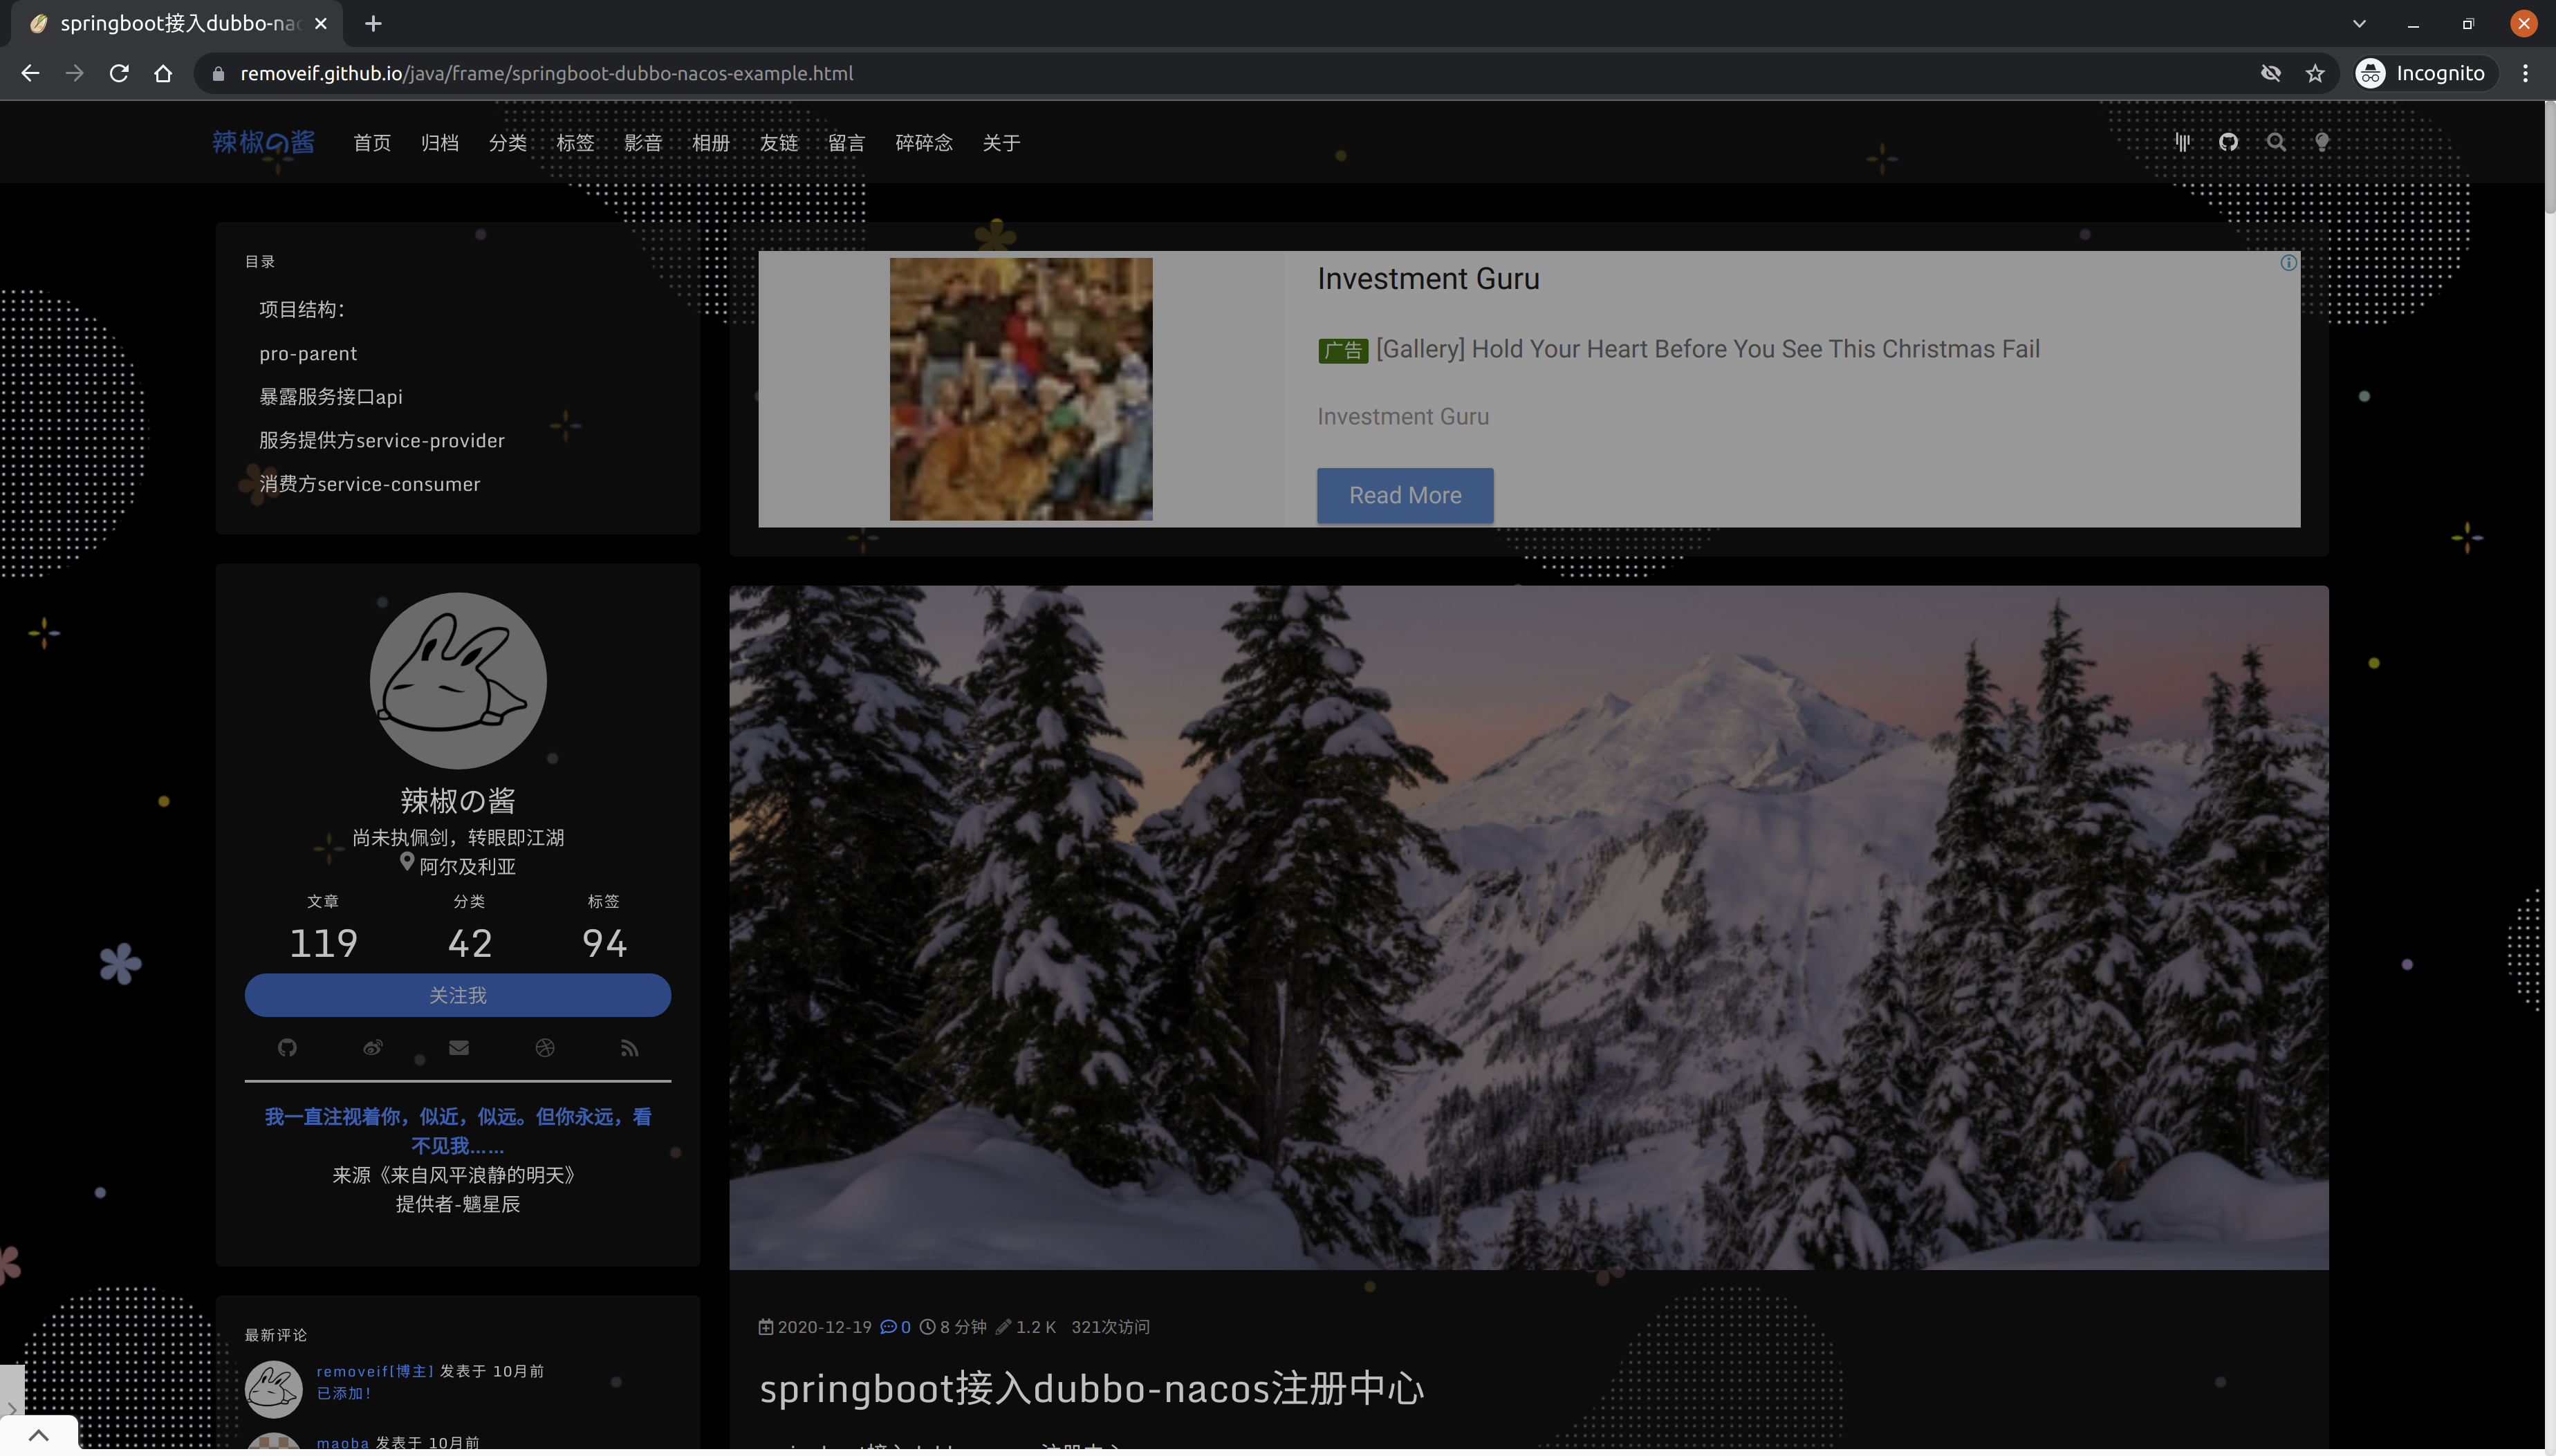Open the Weibo profile icon

click(373, 1047)
